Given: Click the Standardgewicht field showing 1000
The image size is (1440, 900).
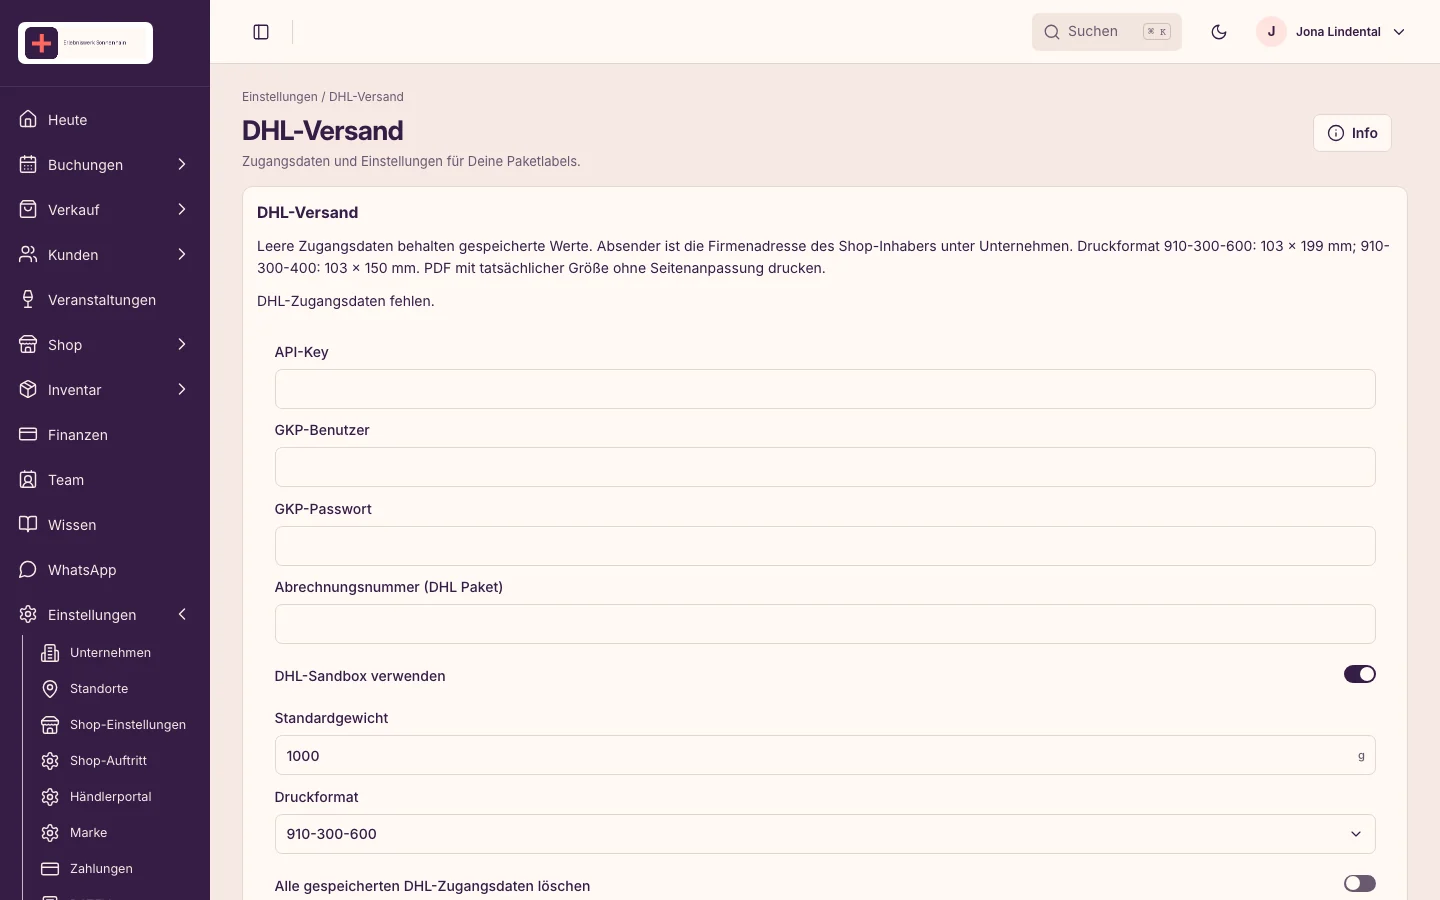Looking at the screenshot, I should (x=825, y=756).
